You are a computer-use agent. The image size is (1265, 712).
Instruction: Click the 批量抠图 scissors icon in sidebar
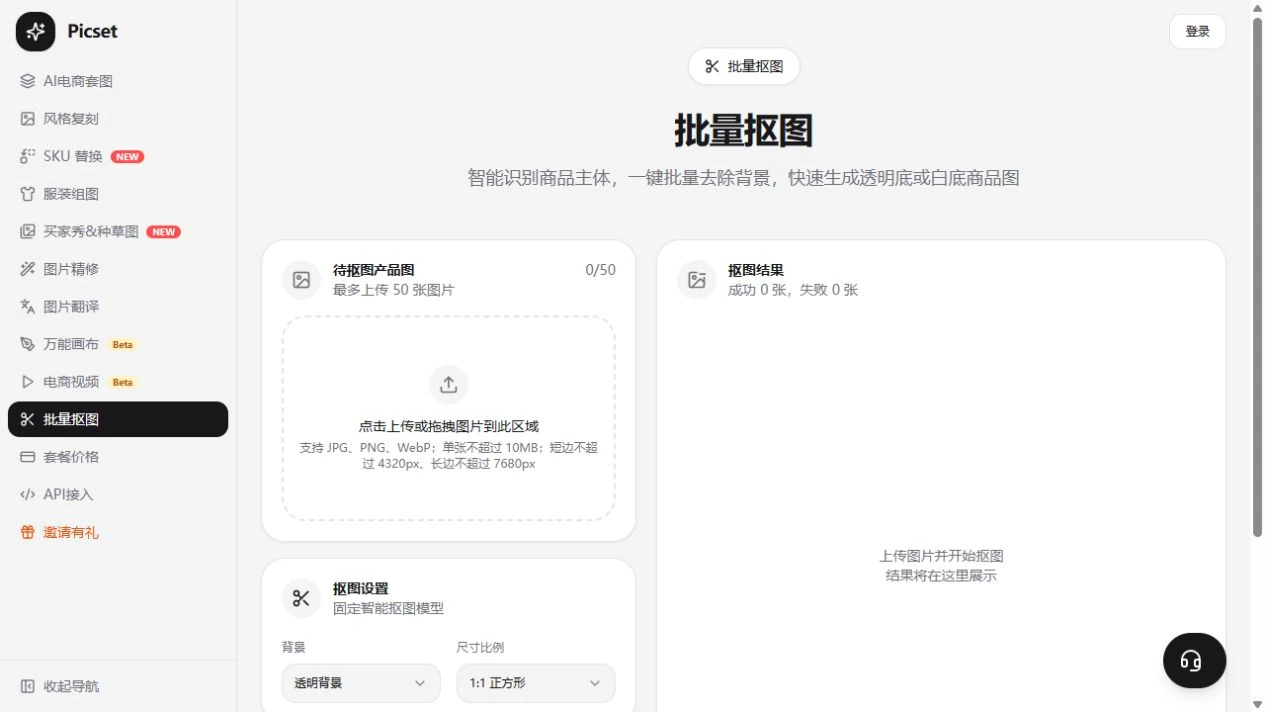pos(28,420)
